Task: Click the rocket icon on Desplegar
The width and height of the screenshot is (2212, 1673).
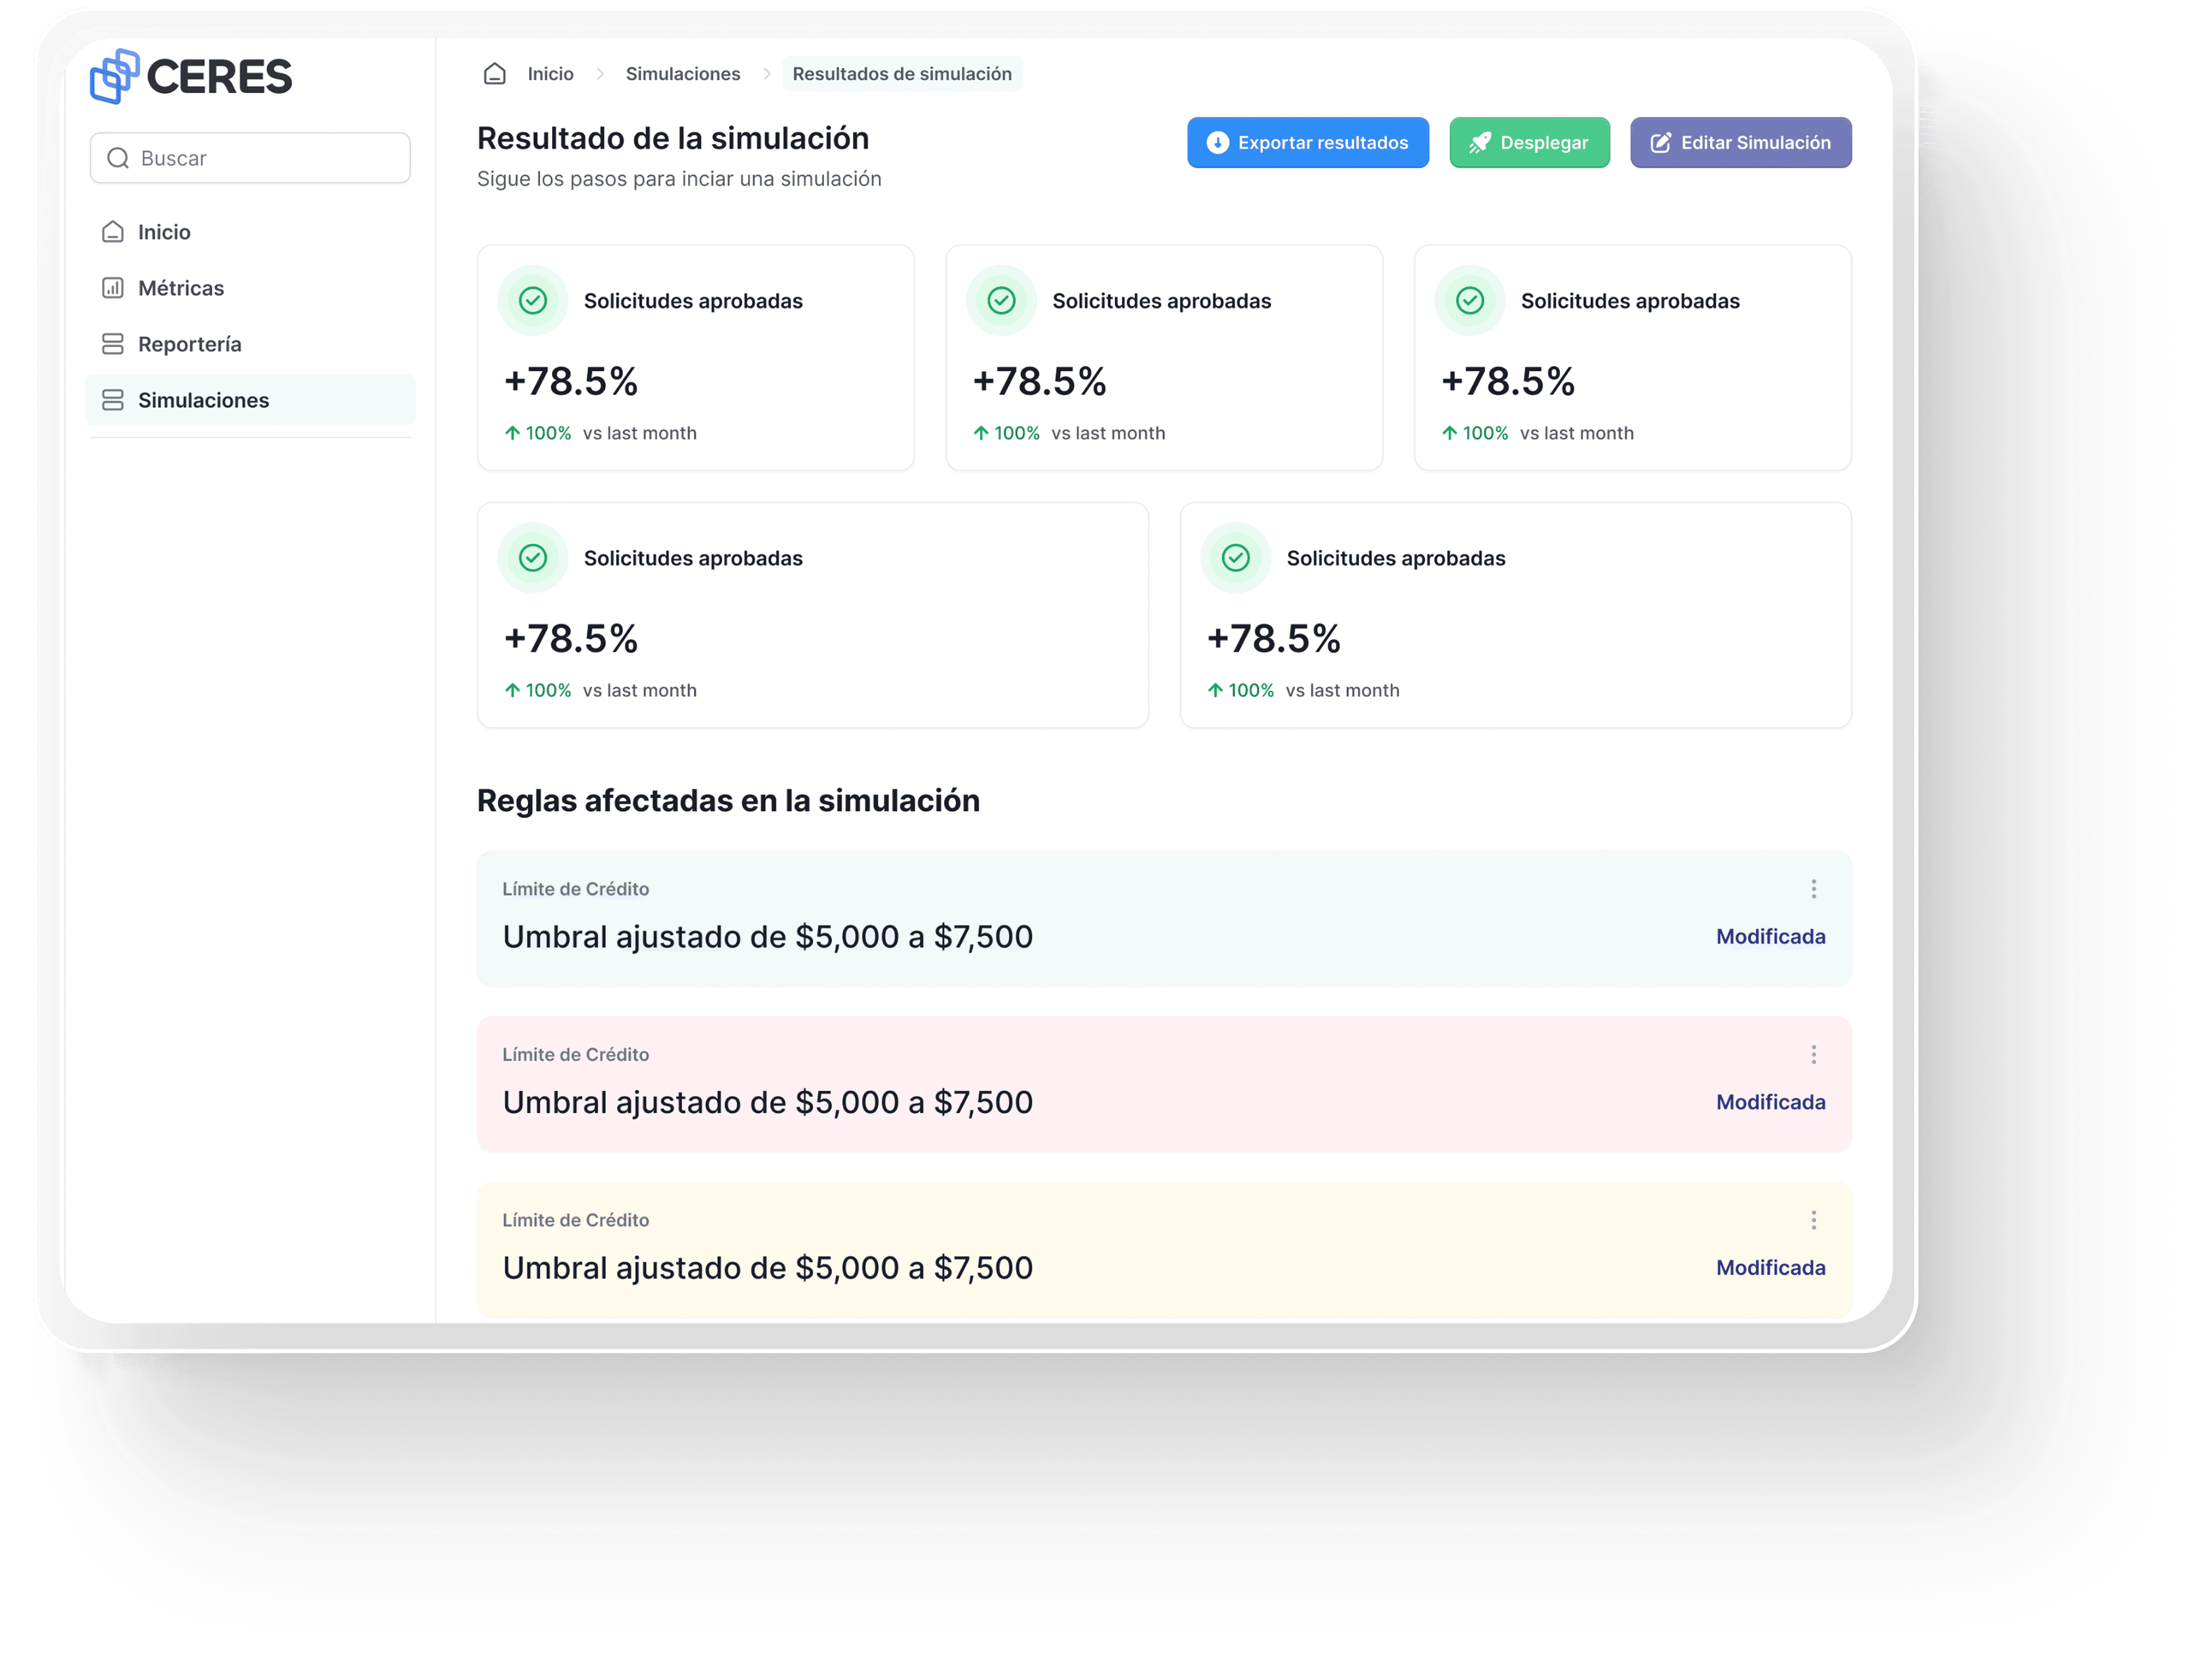Action: point(1479,143)
